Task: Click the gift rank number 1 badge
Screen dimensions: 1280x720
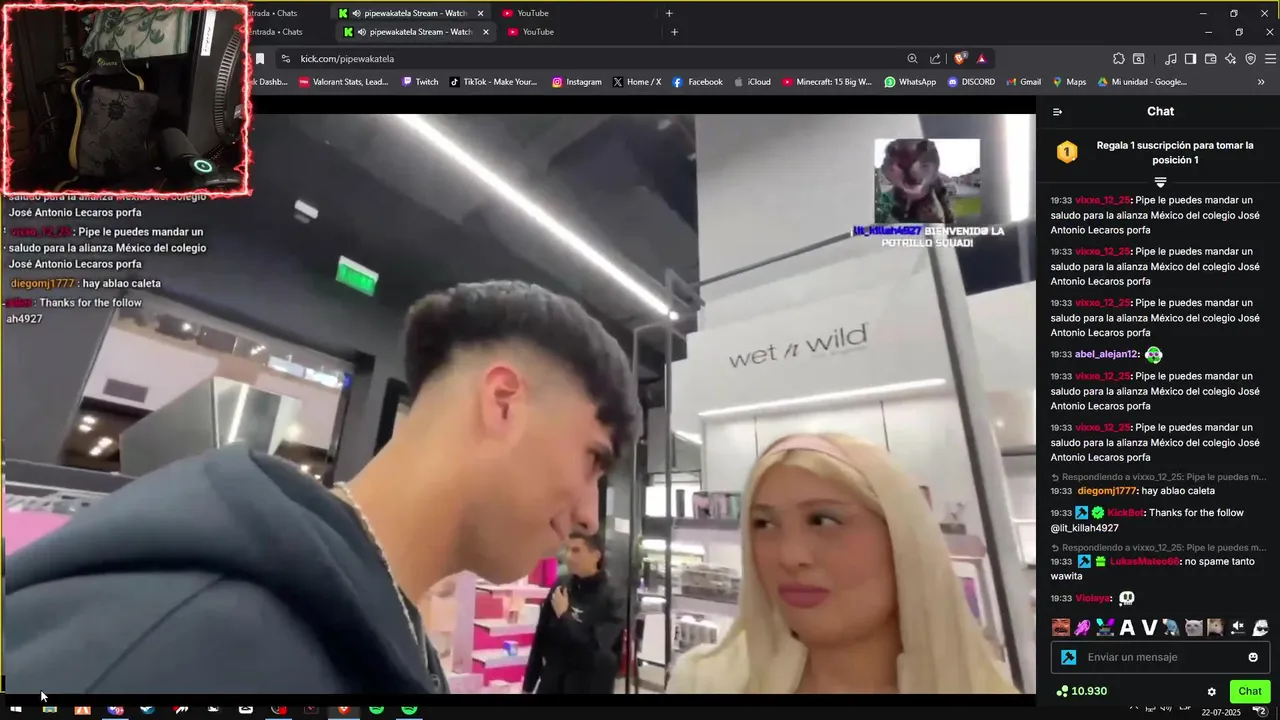Action: tap(1067, 152)
